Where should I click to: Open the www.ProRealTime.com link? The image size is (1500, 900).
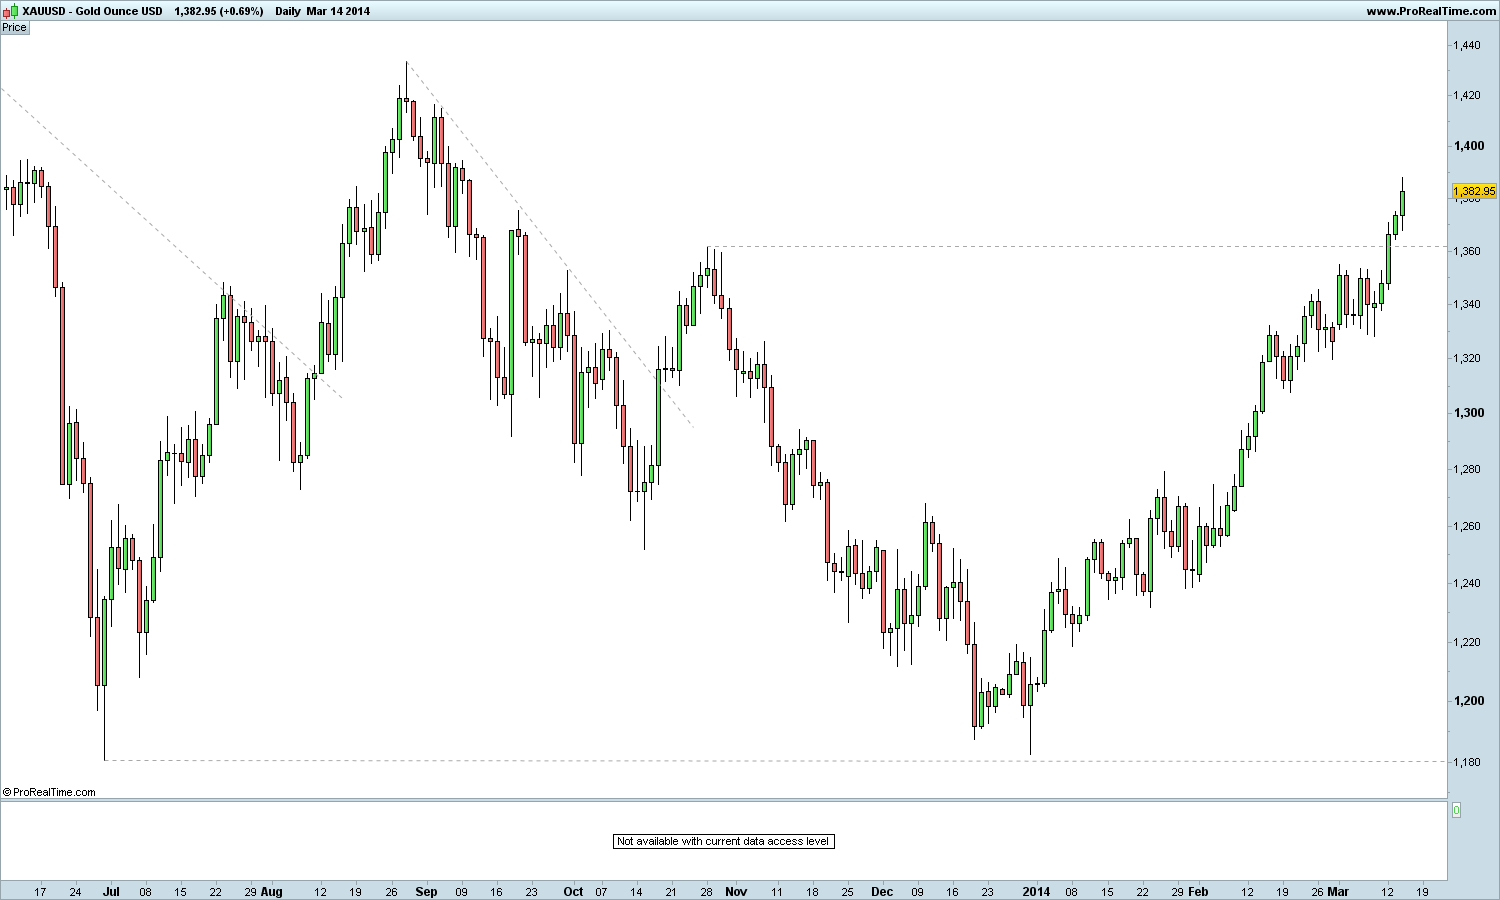point(1430,10)
